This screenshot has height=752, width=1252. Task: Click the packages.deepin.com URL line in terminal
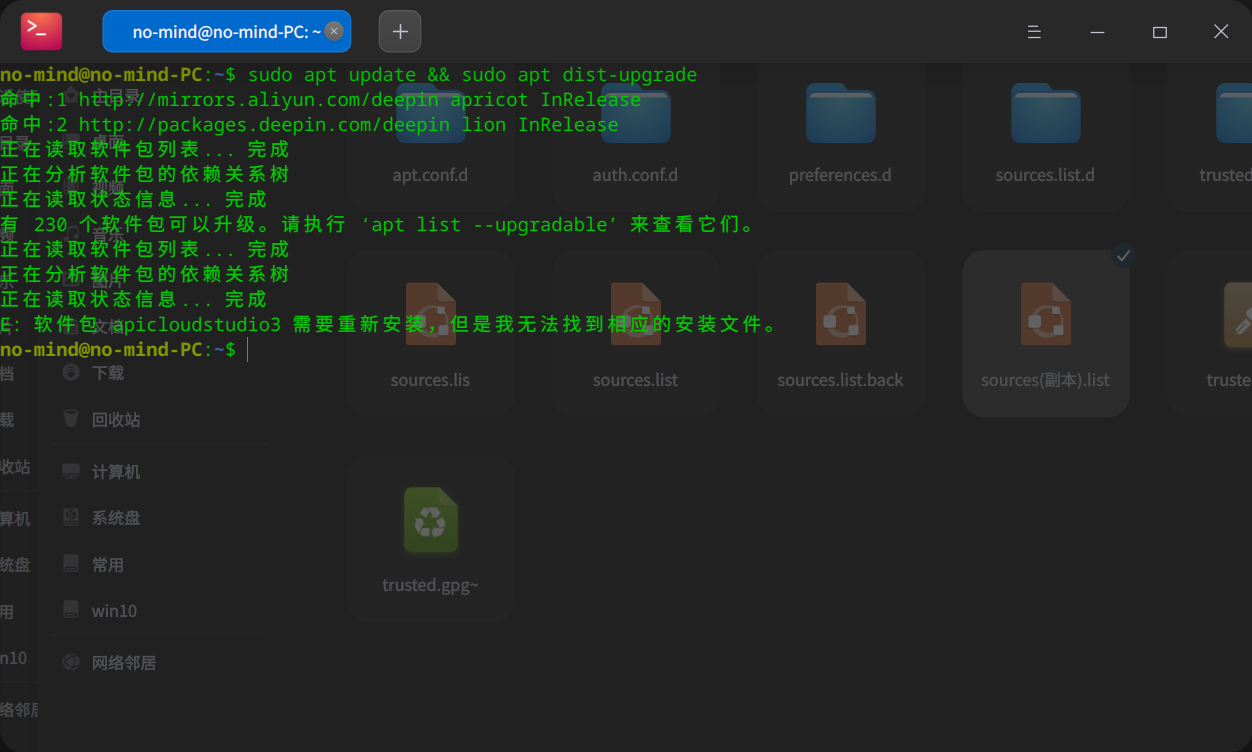(x=309, y=125)
